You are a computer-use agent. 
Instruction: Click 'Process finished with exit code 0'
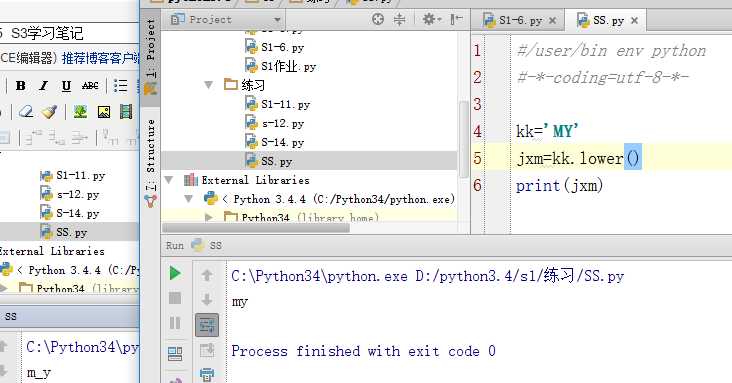click(364, 351)
